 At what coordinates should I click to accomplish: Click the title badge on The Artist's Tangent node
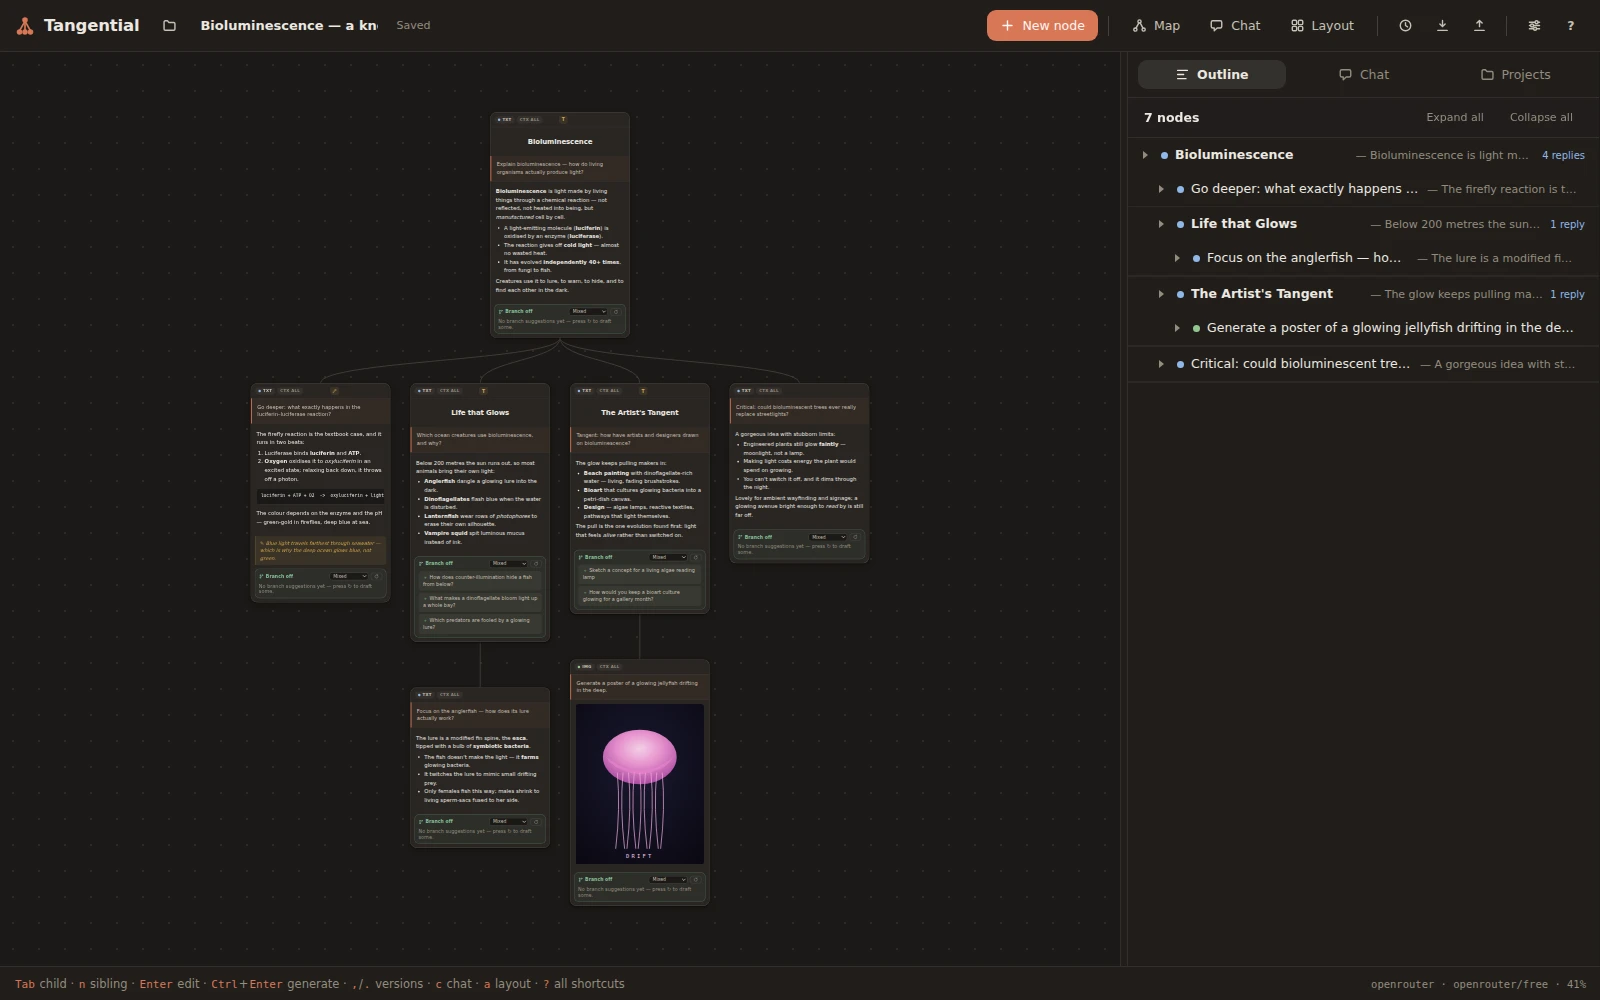(643, 390)
